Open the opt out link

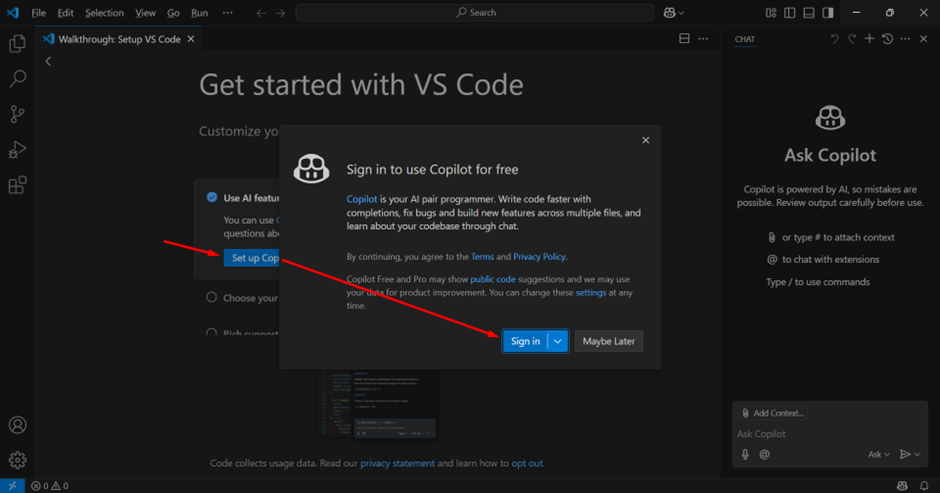point(527,463)
